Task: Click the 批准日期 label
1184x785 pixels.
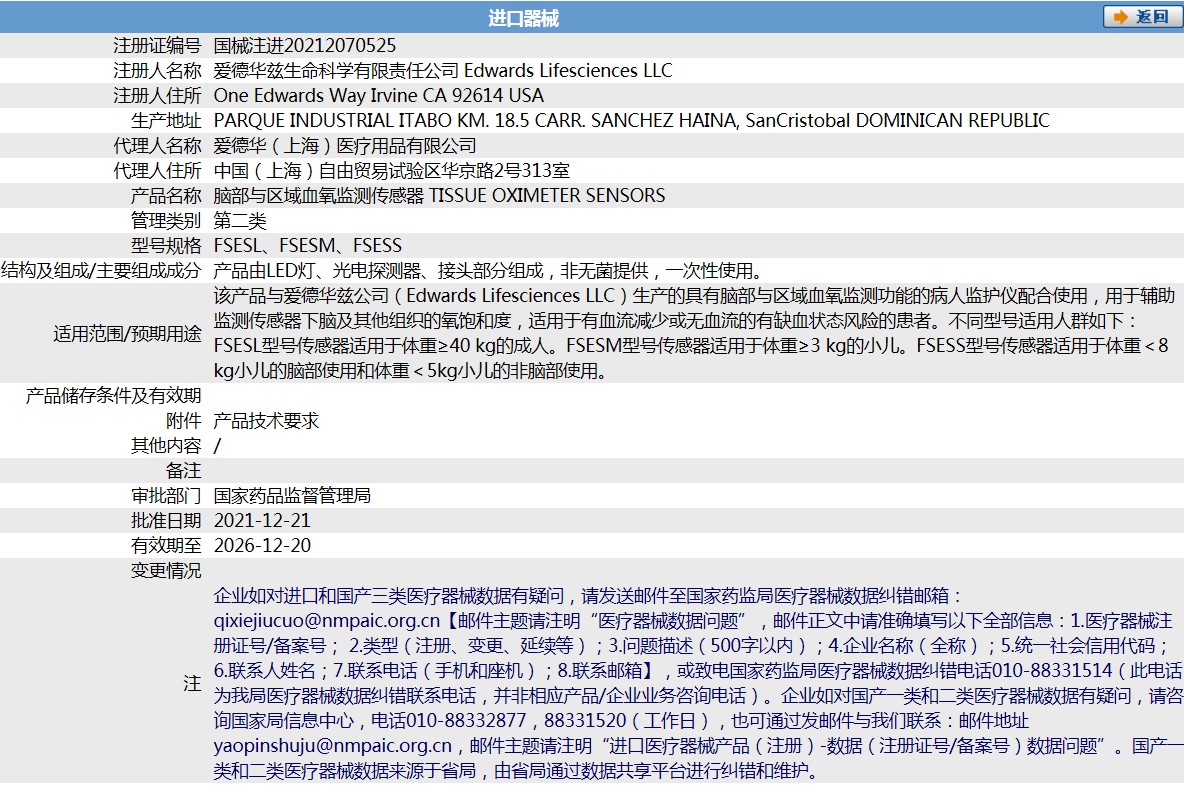Action: point(166,520)
